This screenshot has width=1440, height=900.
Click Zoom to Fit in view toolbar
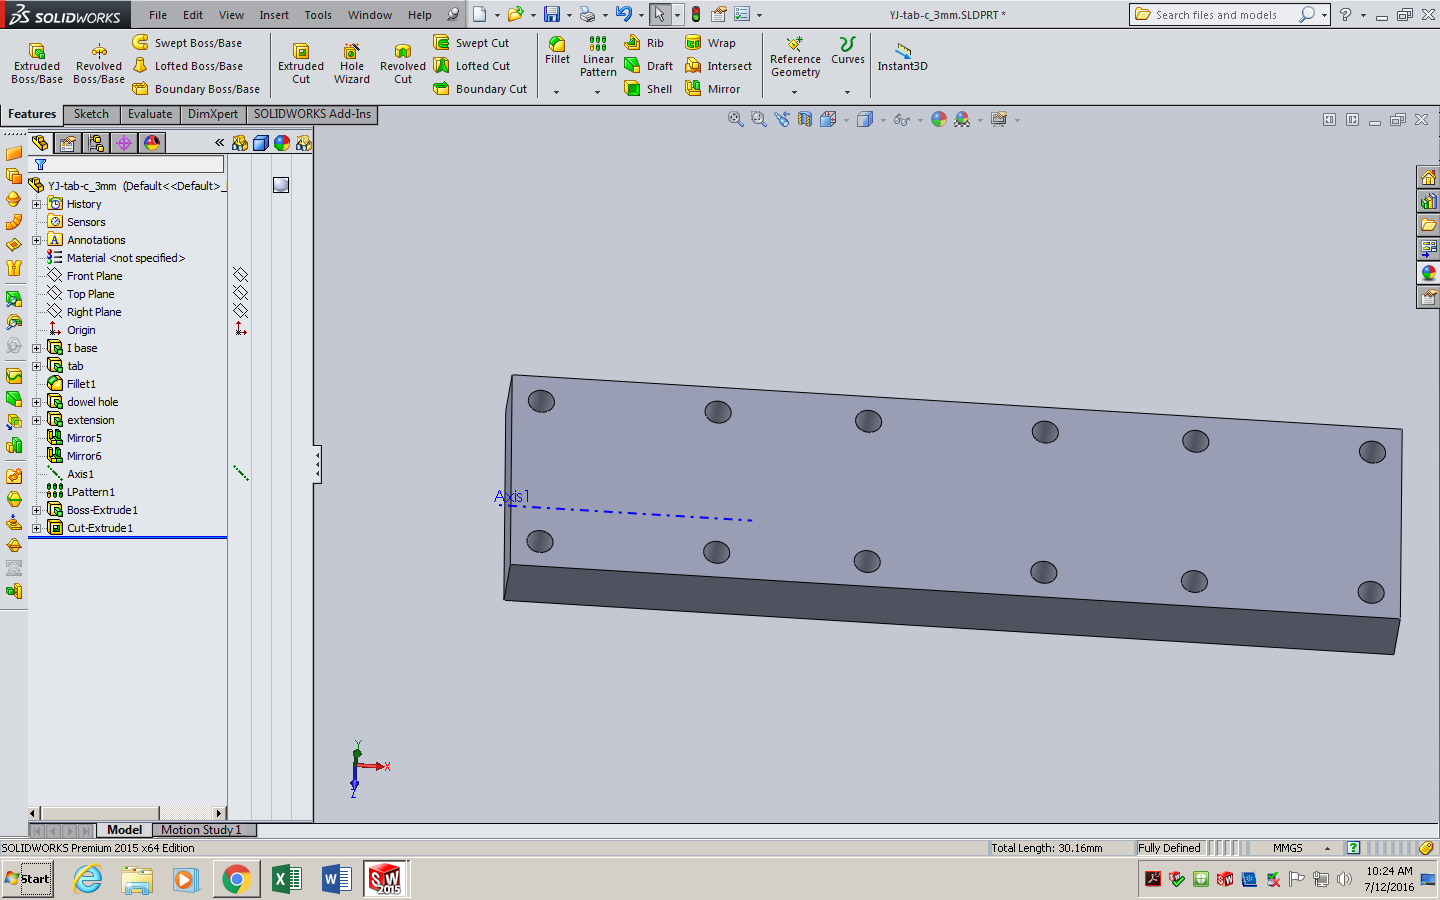(x=735, y=119)
